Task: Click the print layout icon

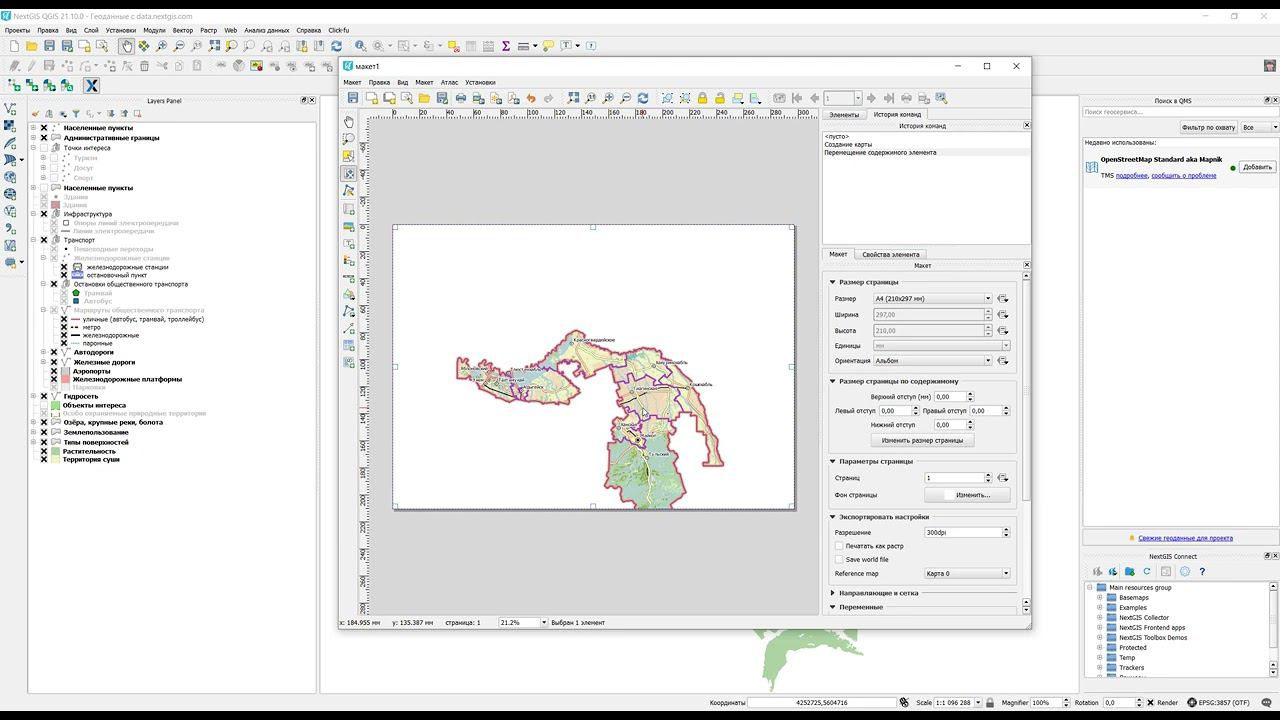Action: click(461, 98)
